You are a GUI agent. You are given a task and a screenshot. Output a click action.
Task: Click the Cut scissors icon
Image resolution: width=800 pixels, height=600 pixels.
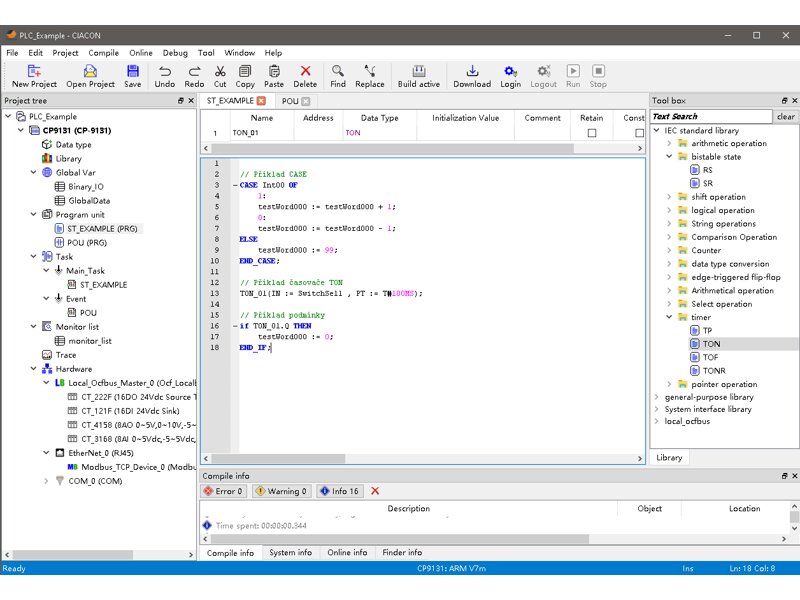(220, 72)
